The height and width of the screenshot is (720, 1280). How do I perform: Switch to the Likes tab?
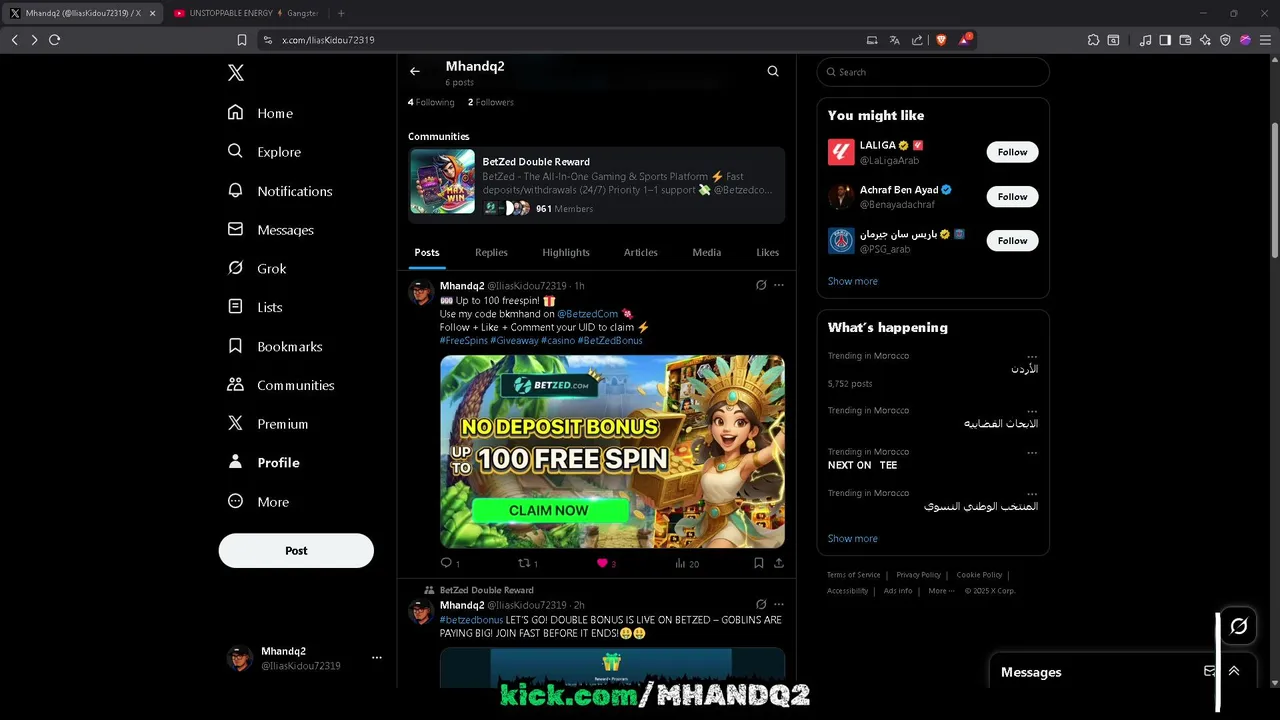[x=767, y=253]
